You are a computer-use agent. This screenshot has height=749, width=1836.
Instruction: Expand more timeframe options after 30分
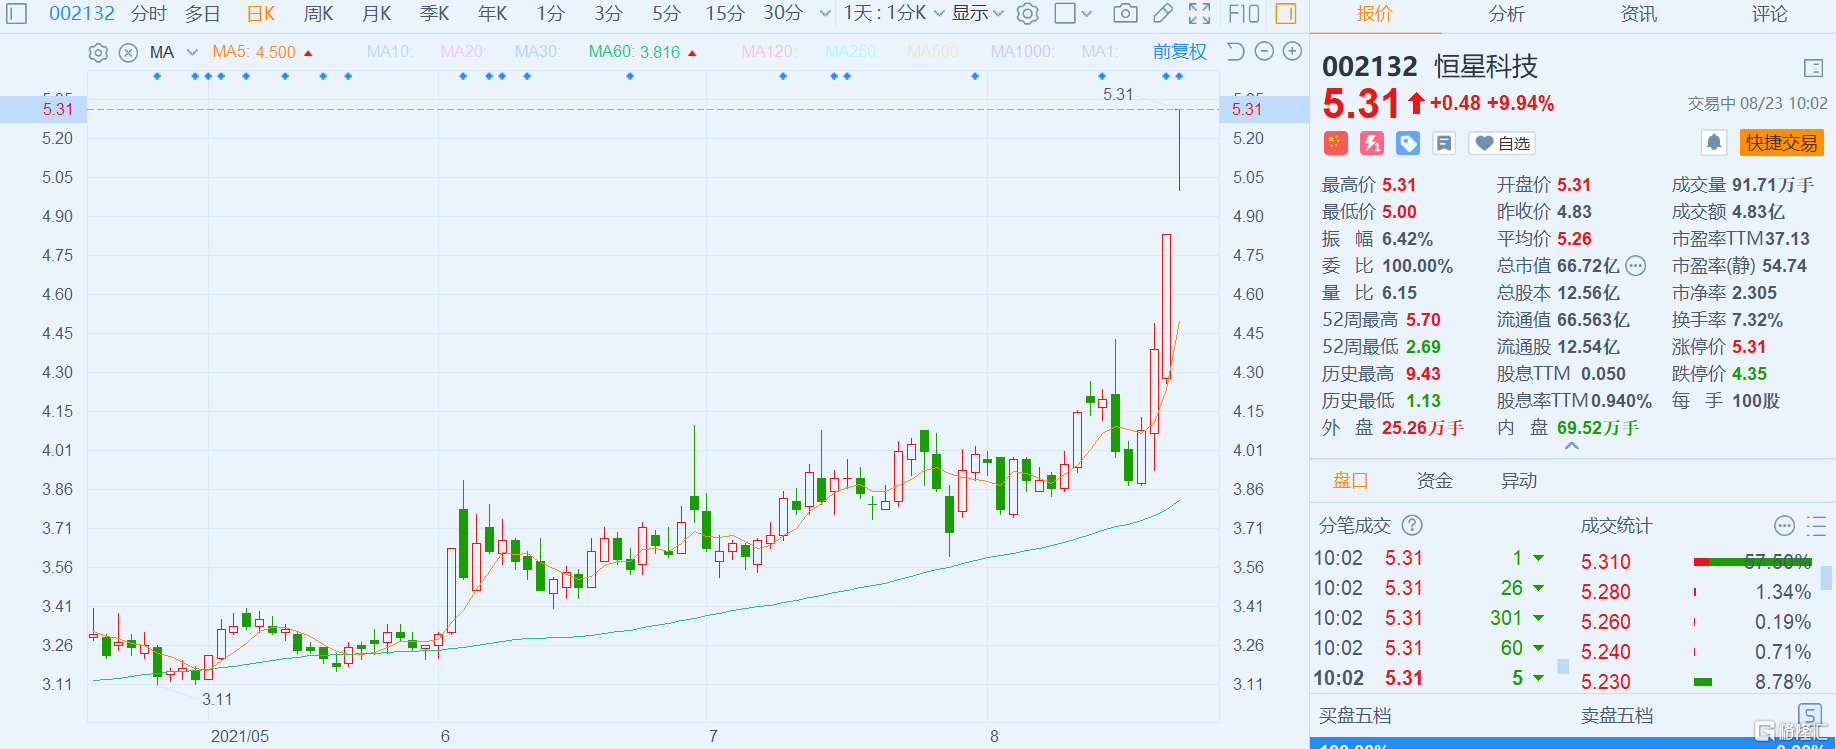click(825, 14)
